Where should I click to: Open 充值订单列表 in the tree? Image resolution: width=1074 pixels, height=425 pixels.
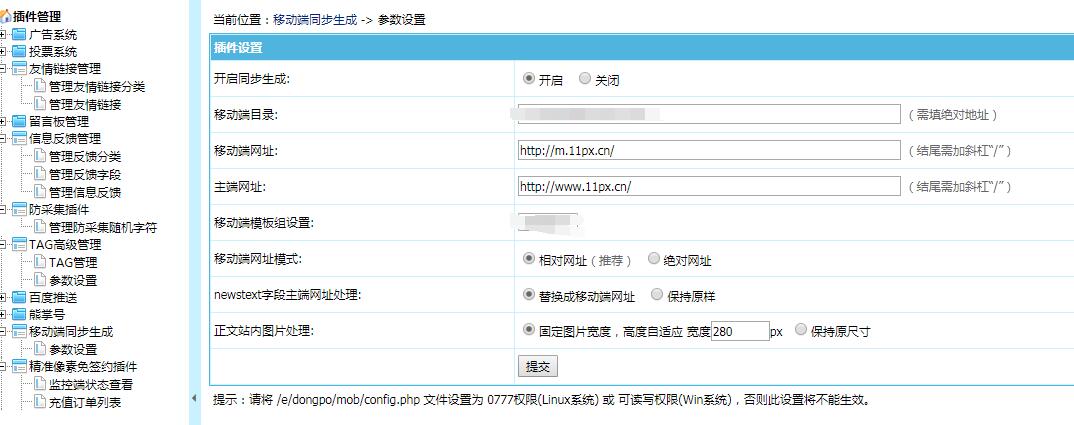[x=85, y=403]
